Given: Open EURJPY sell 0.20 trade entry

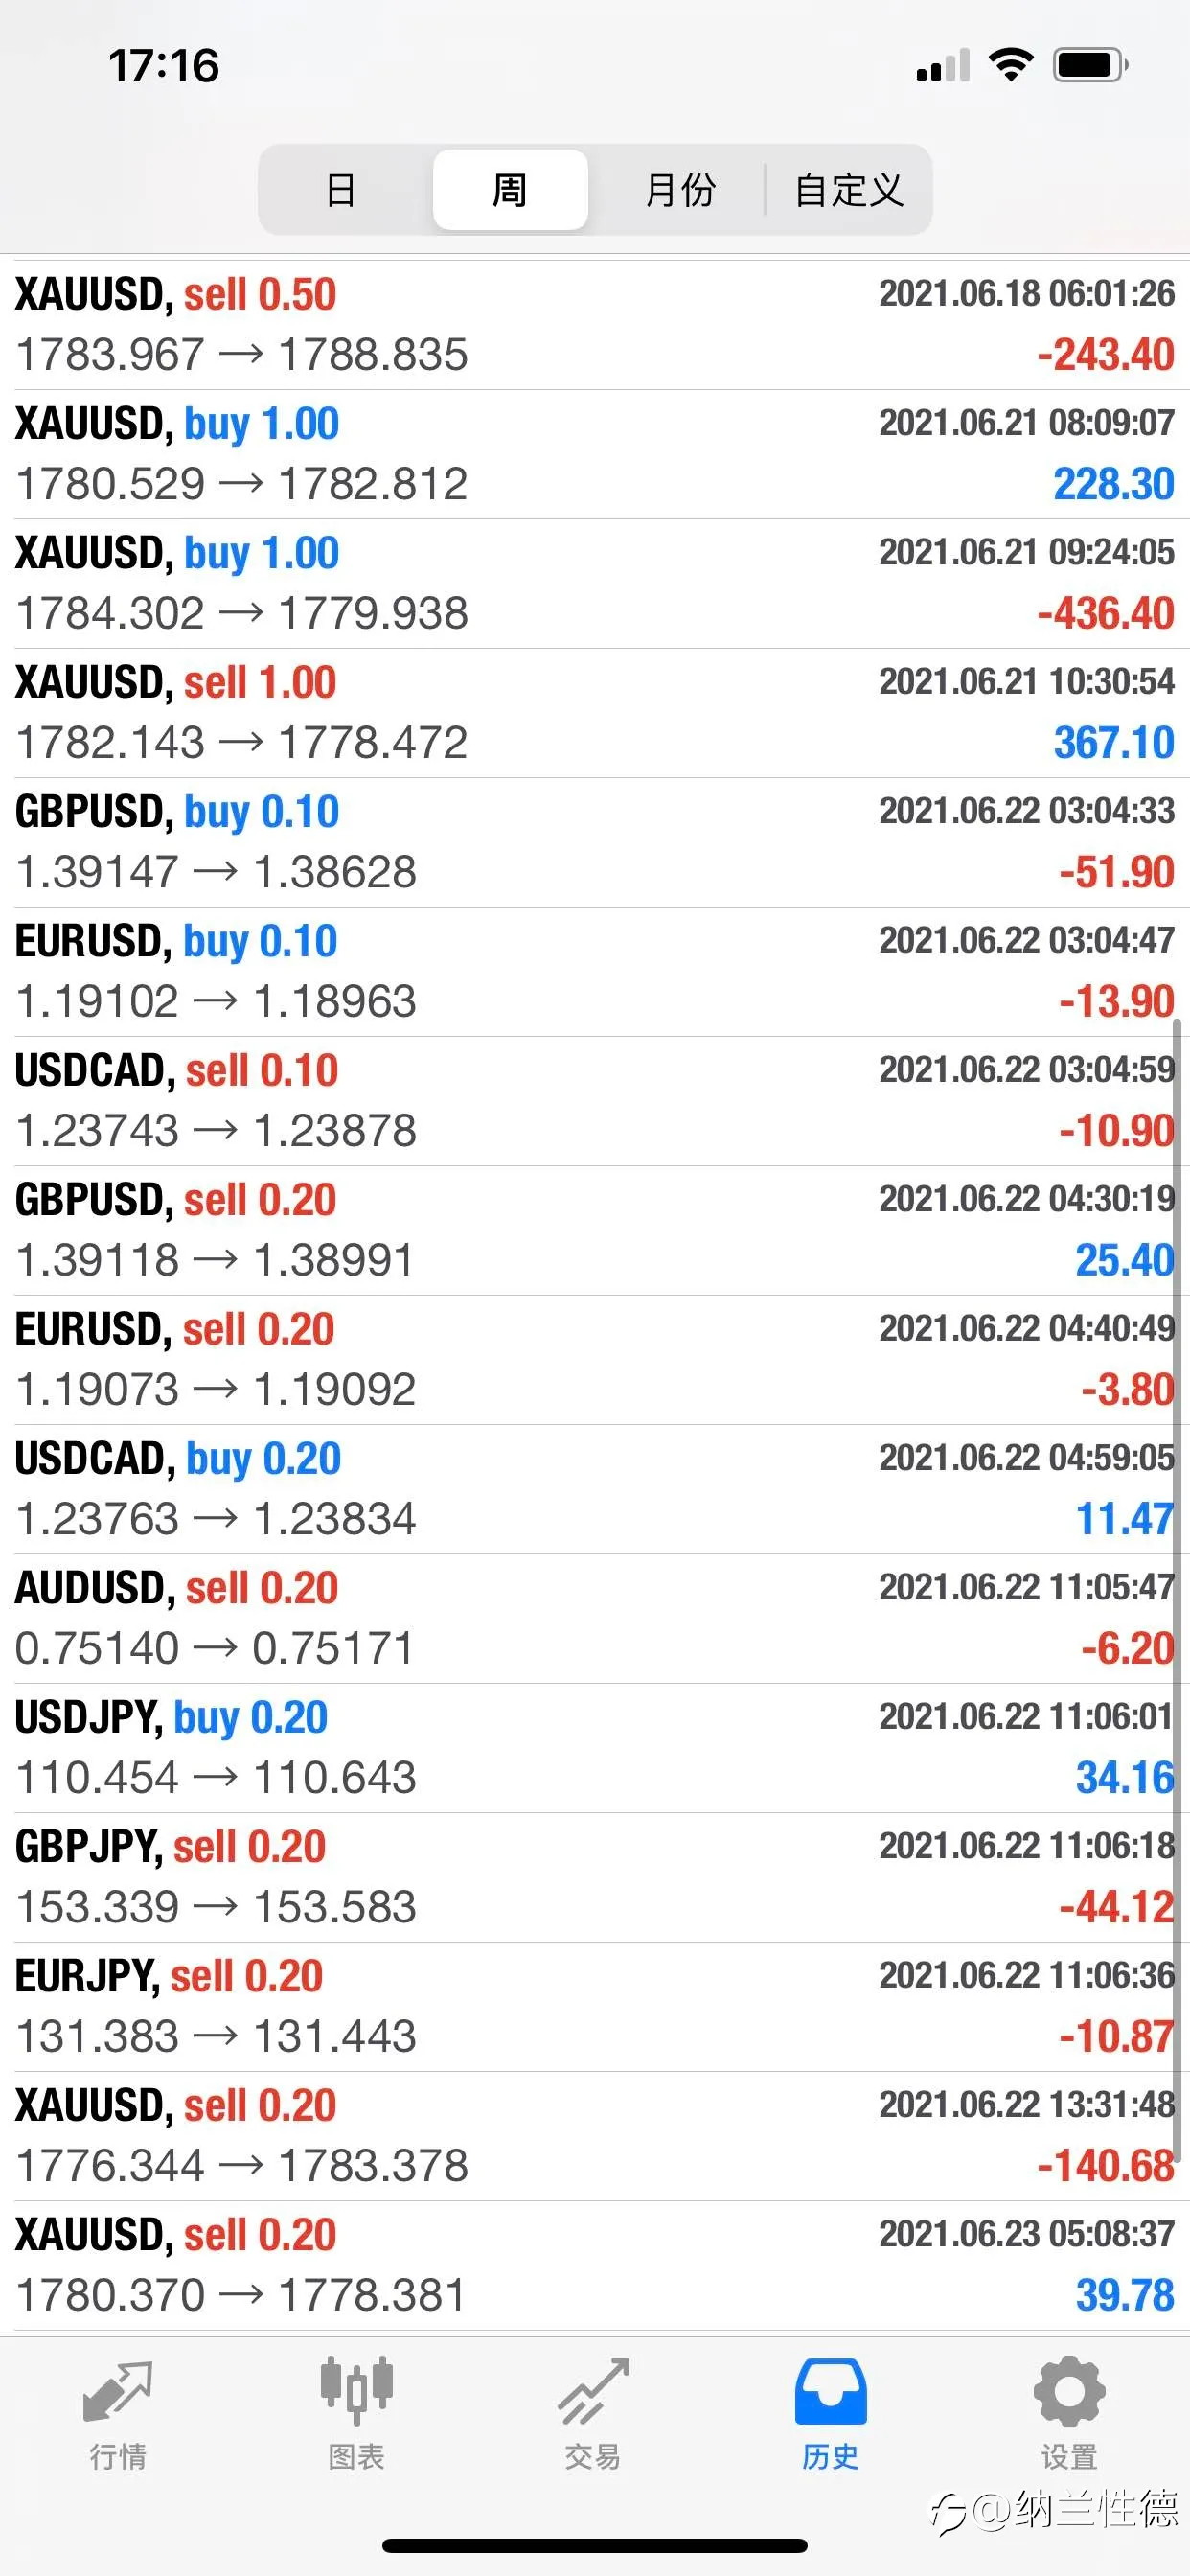Looking at the screenshot, I should (x=595, y=2007).
